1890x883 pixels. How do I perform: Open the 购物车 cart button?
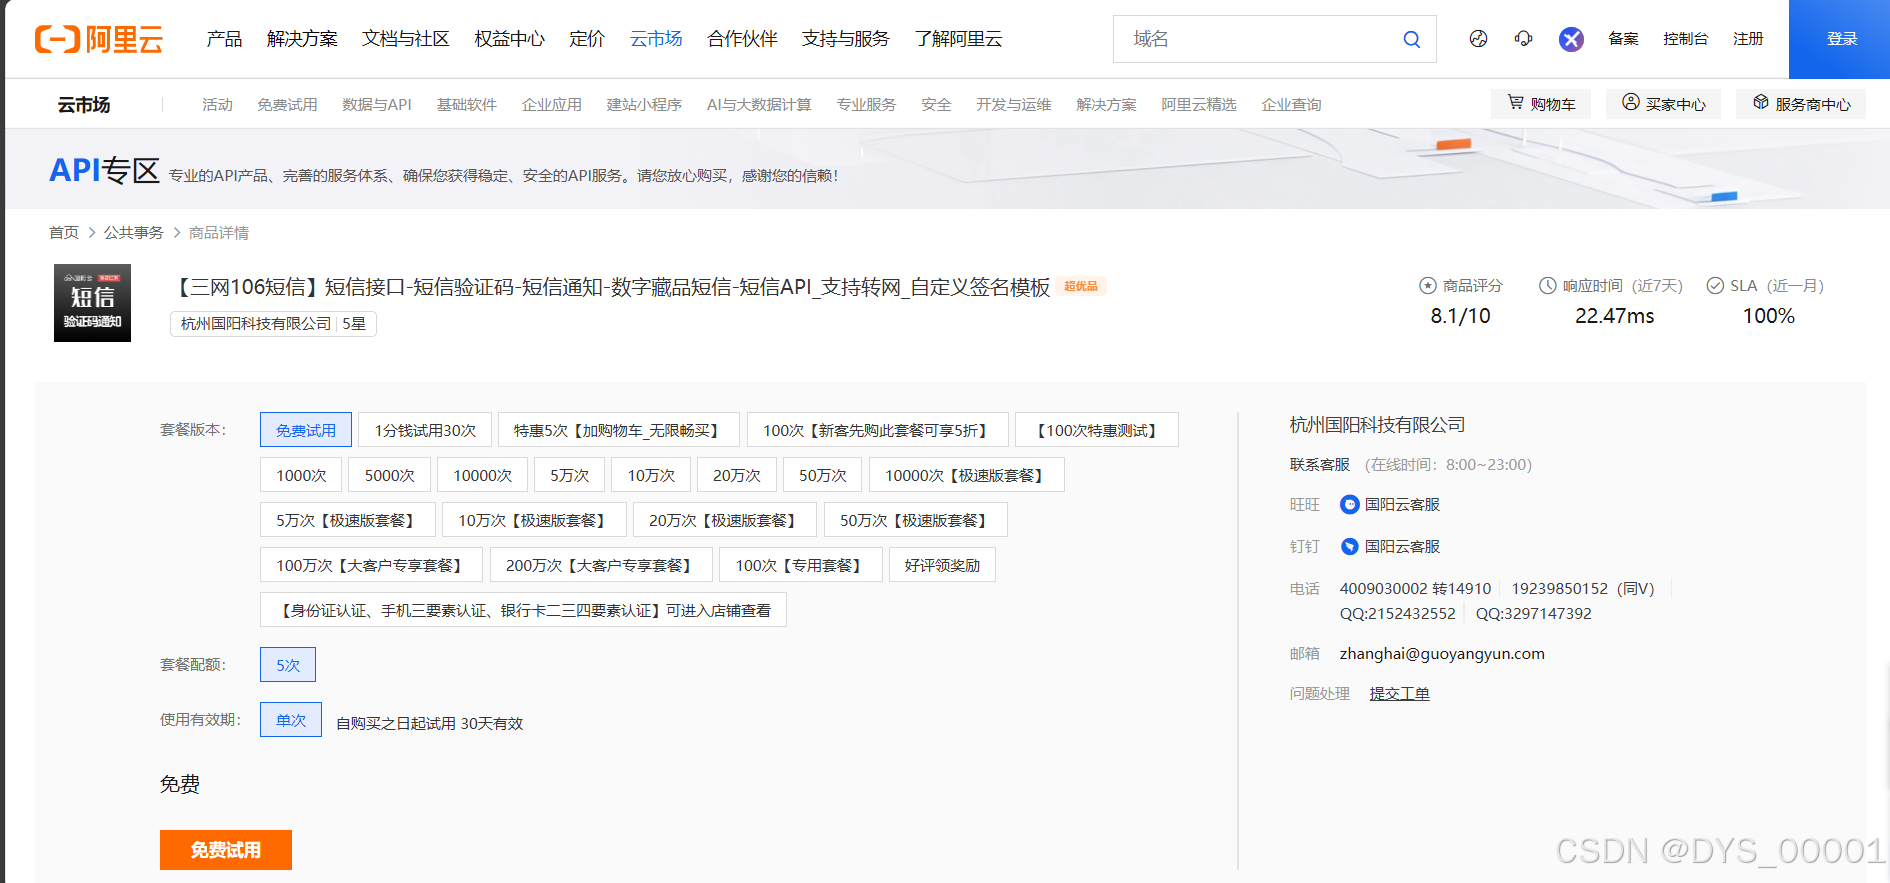point(1541,104)
